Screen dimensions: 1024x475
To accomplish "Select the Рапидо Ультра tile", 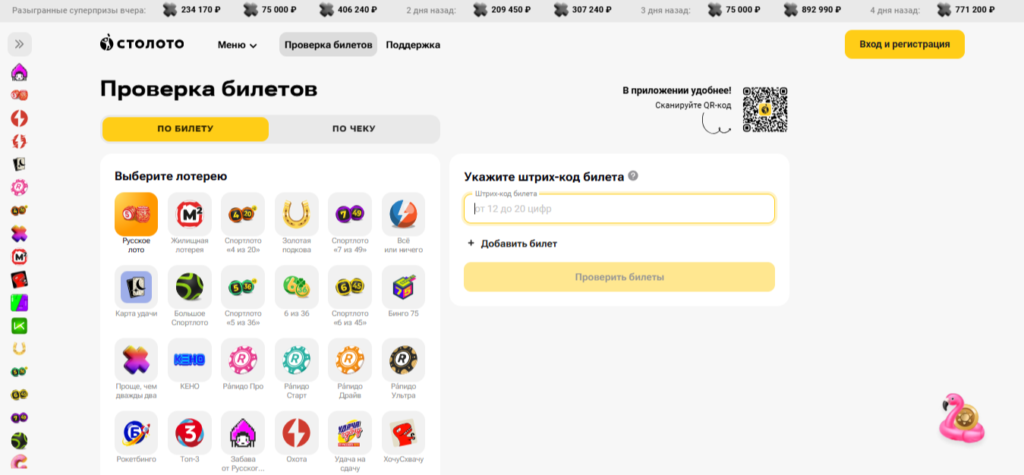I will tap(404, 369).
